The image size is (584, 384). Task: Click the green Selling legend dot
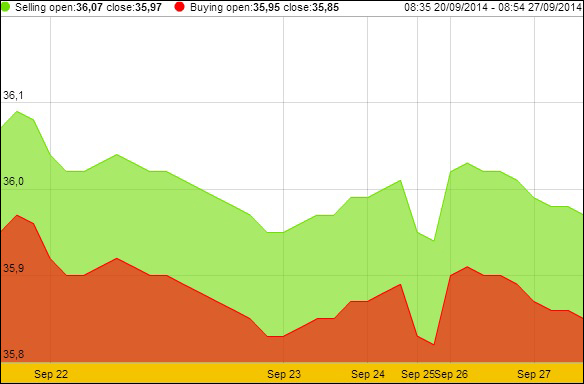coord(6,7)
